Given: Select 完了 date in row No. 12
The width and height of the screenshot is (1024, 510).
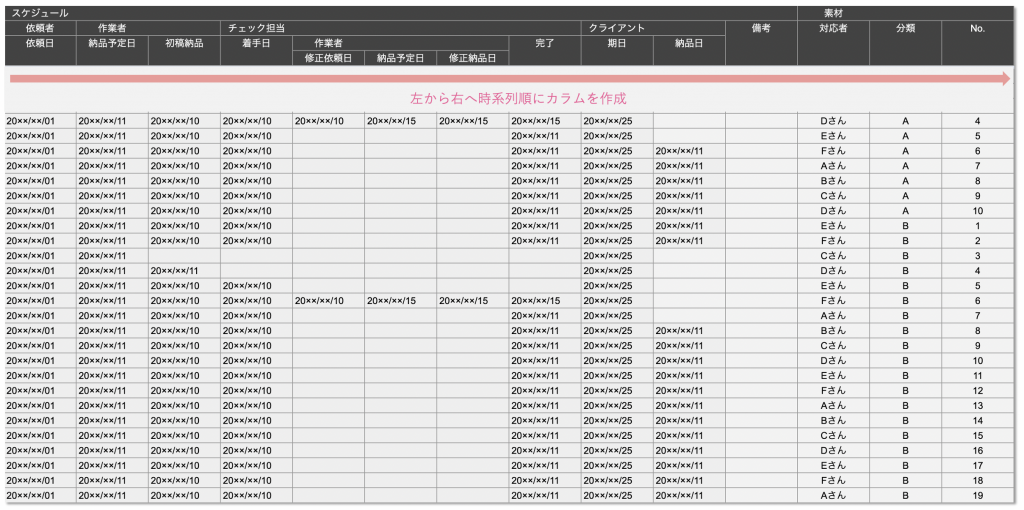Looking at the screenshot, I should click(545, 390).
